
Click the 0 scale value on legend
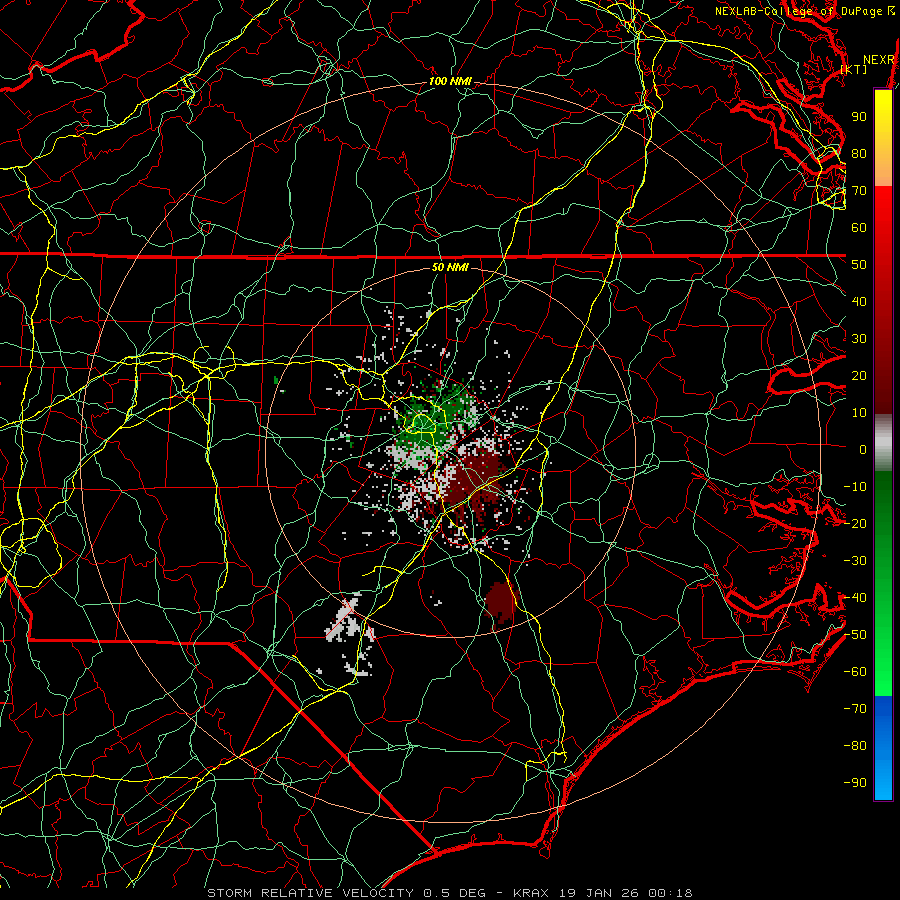pos(863,449)
